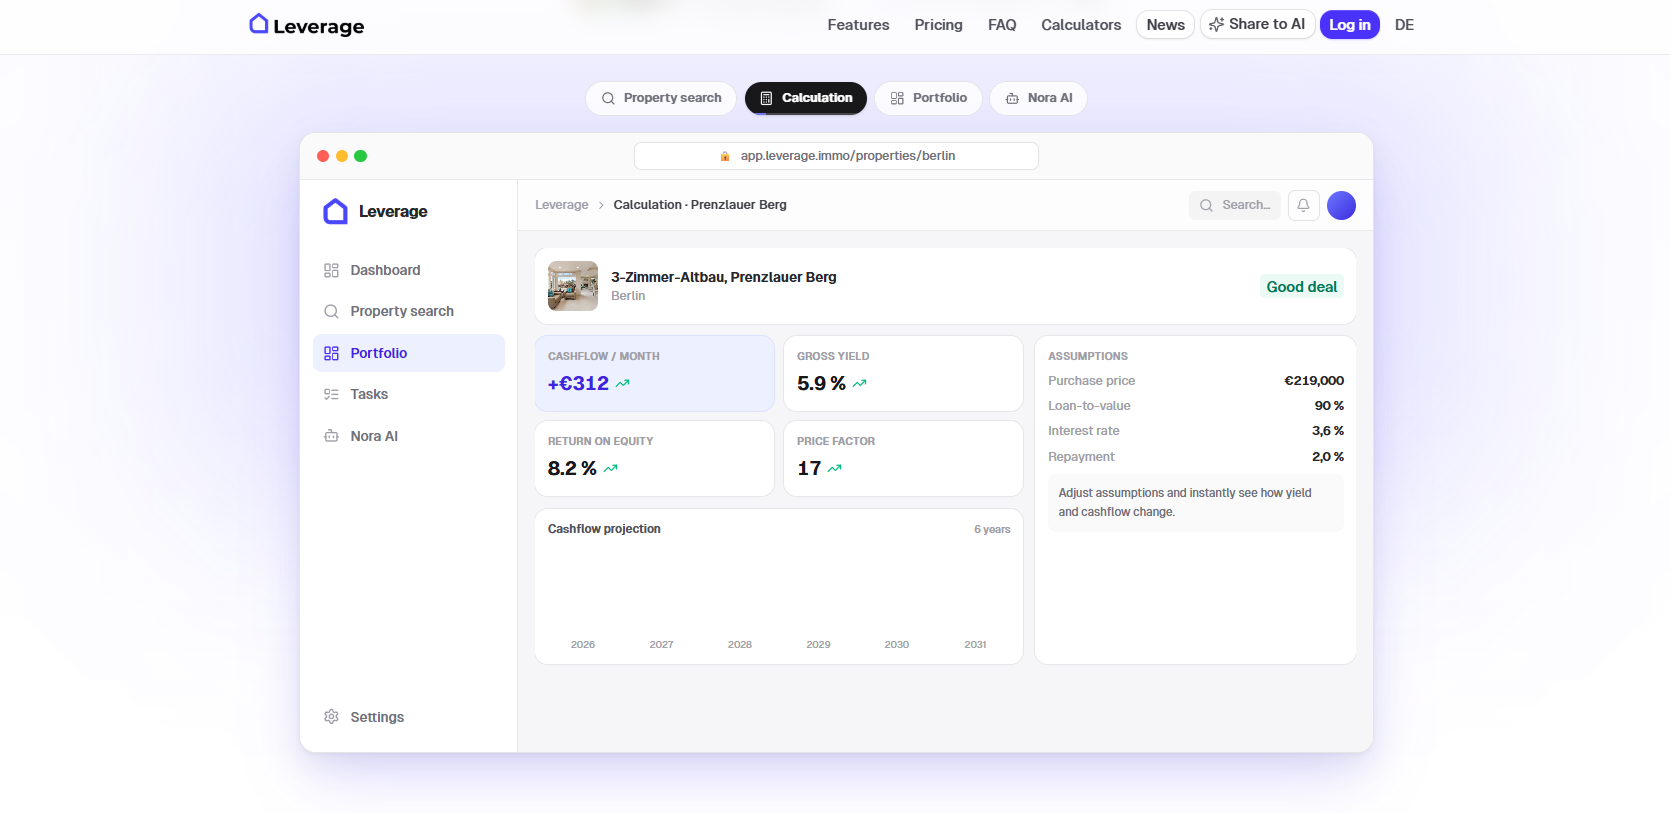The image size is (1670, 813).
Task: Click Return on Equity trend arrow icon
Action: coord(610,468)
